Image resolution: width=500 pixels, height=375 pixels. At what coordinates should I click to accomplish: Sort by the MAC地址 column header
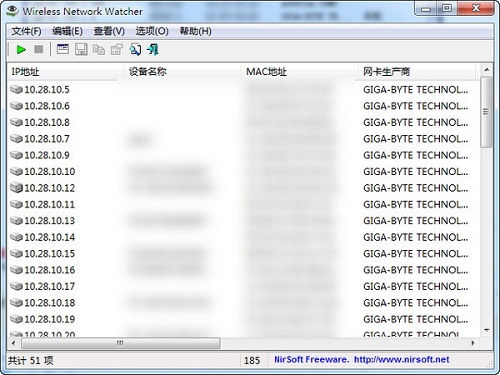pyautogui.click(x=300, y=72)
